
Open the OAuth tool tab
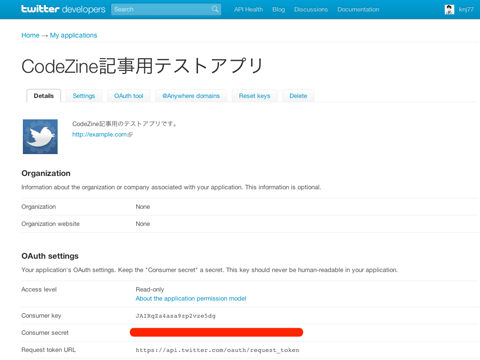[x=129, y=96]
